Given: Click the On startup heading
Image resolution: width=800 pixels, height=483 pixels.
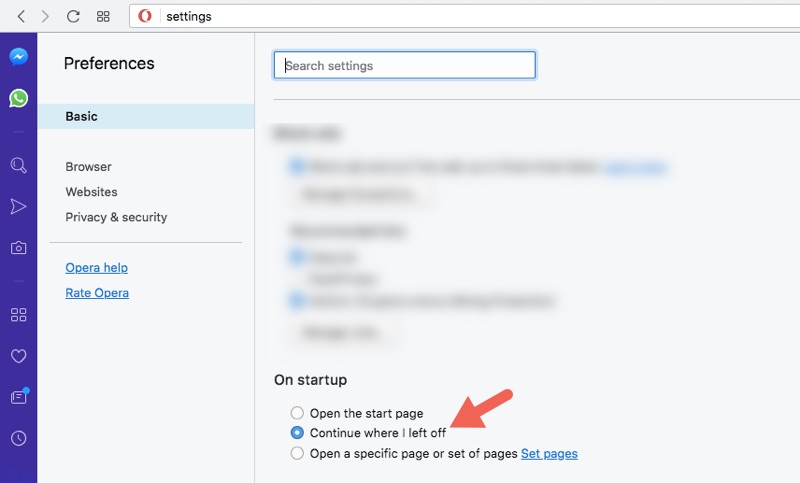Looking at the screenshot, I should pyautogui.click(x=310, y=380).
